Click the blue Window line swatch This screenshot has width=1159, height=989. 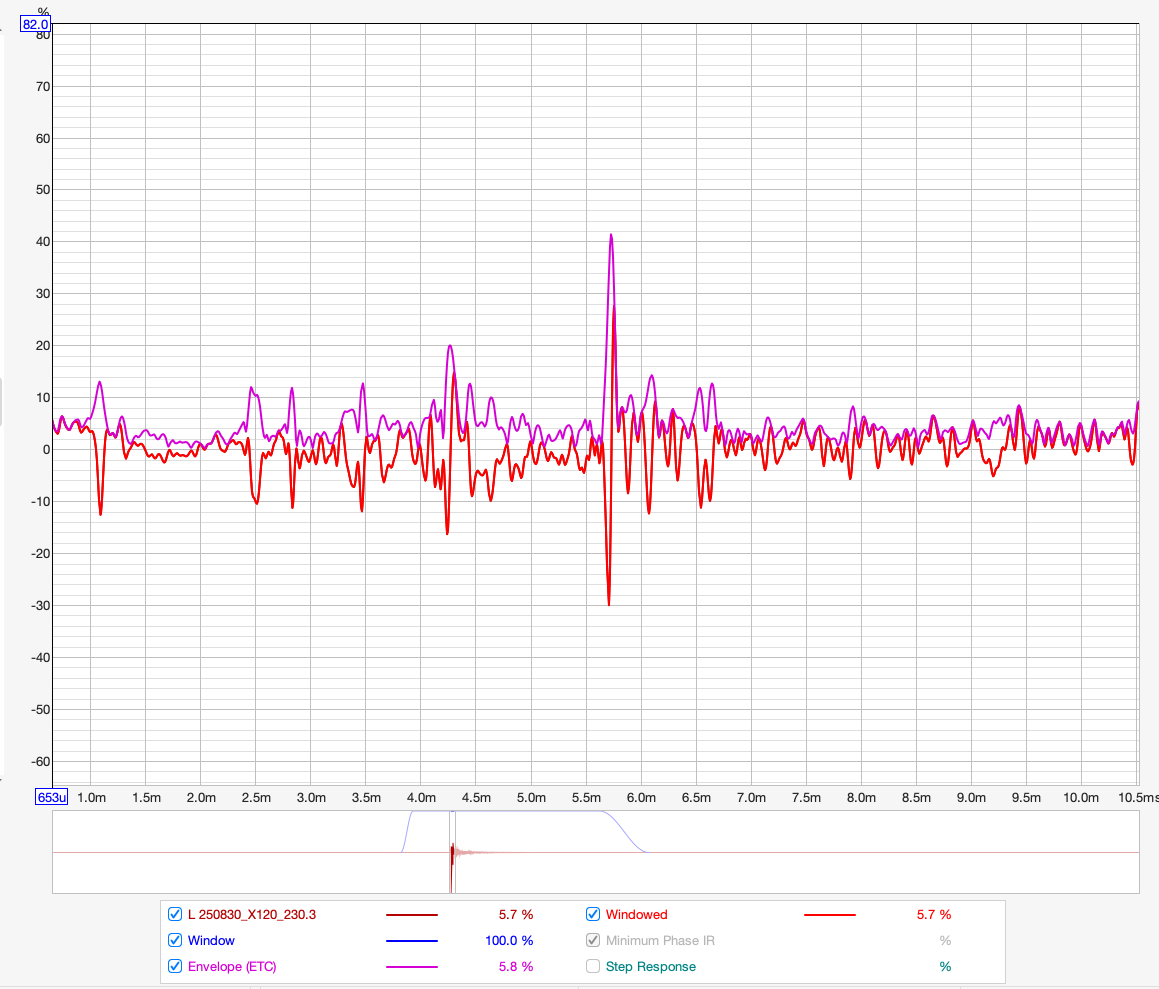(411, 941)
